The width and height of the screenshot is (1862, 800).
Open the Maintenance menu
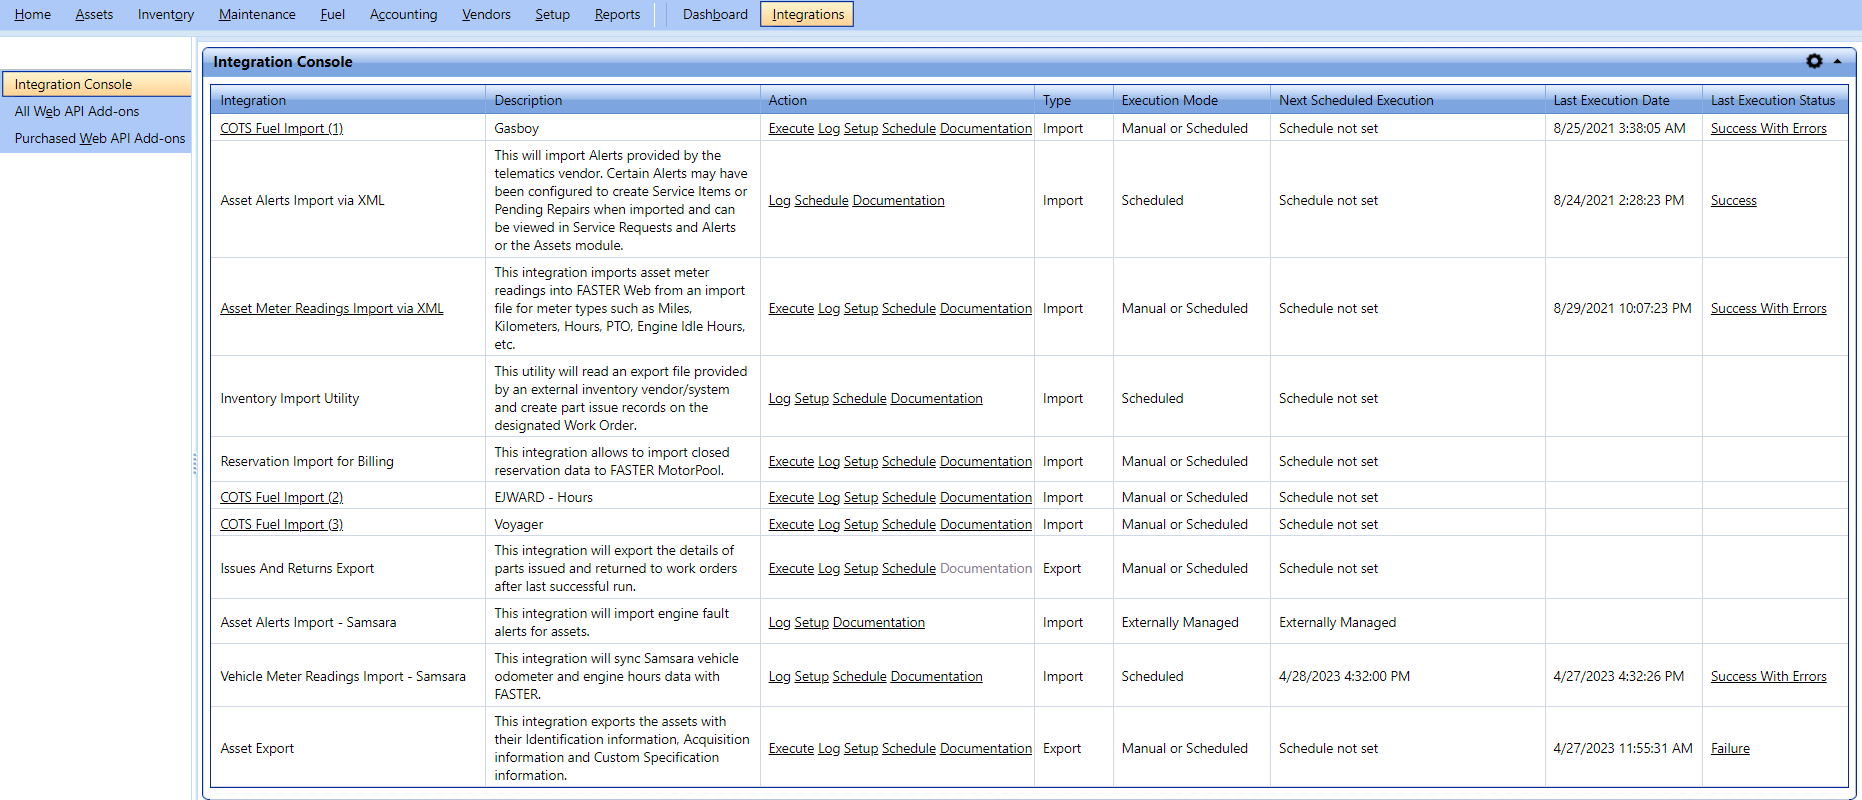coord(257,14)
